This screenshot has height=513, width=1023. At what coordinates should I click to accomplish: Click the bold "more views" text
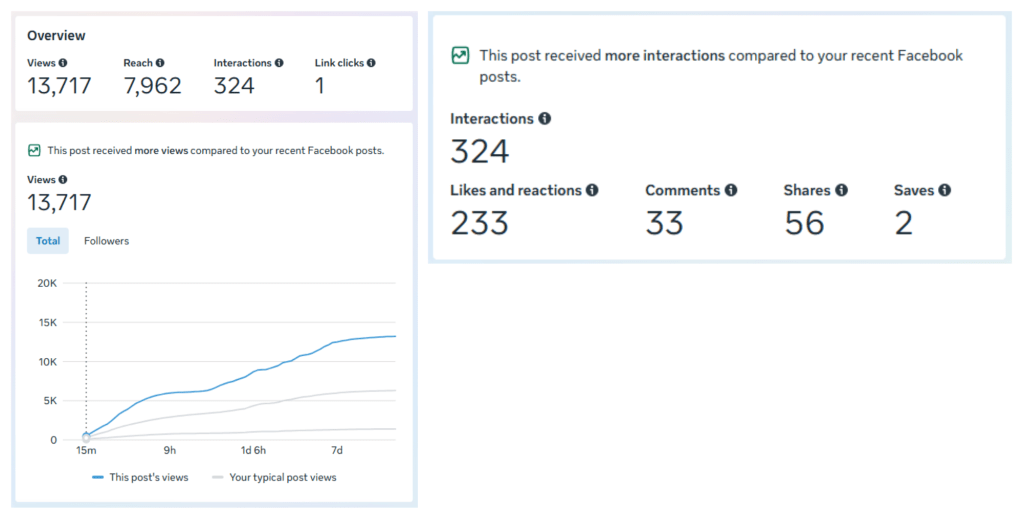click(x=159, y=151)
